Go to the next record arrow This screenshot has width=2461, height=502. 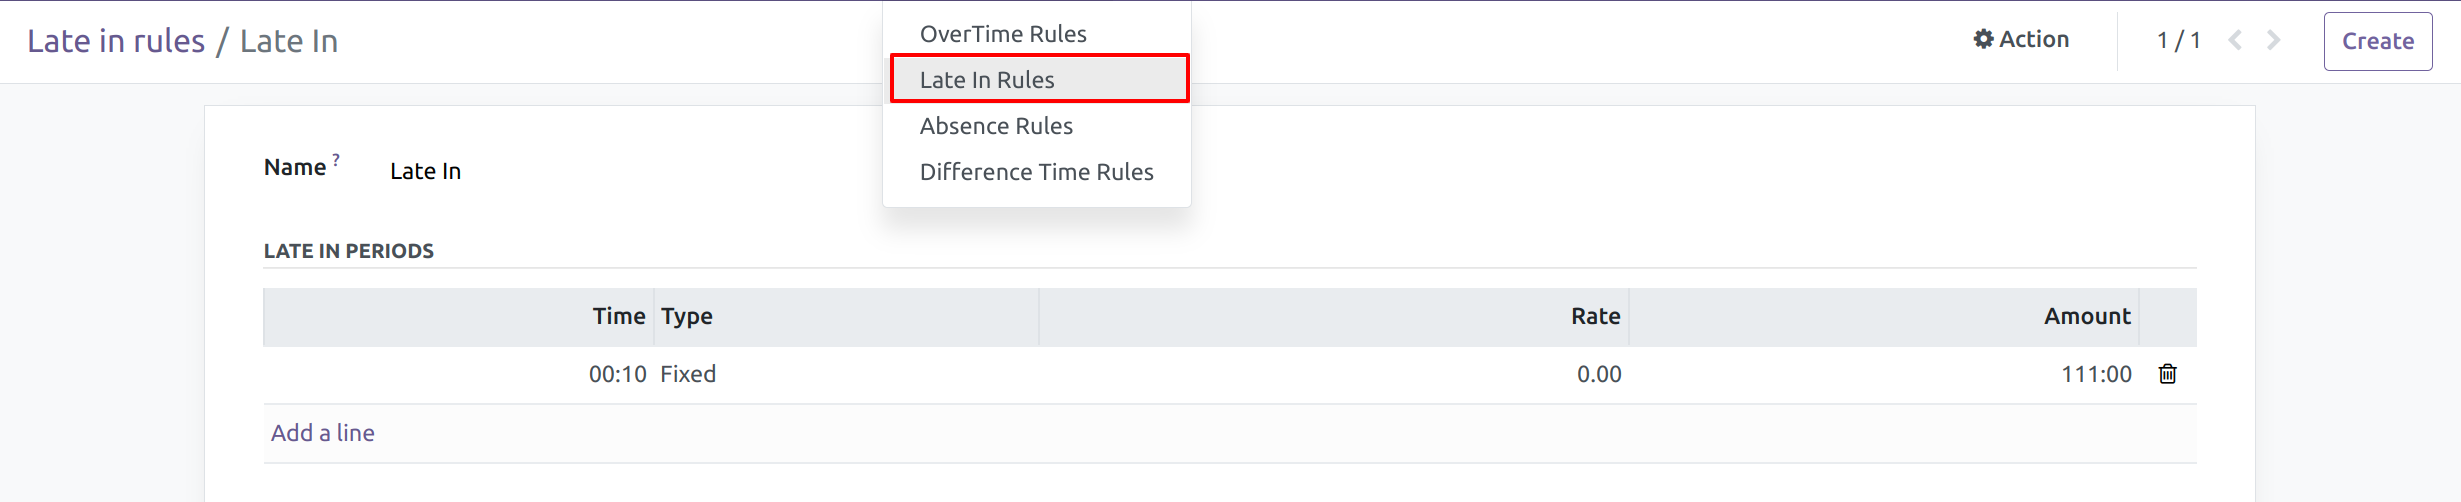tap(2274, 40)
